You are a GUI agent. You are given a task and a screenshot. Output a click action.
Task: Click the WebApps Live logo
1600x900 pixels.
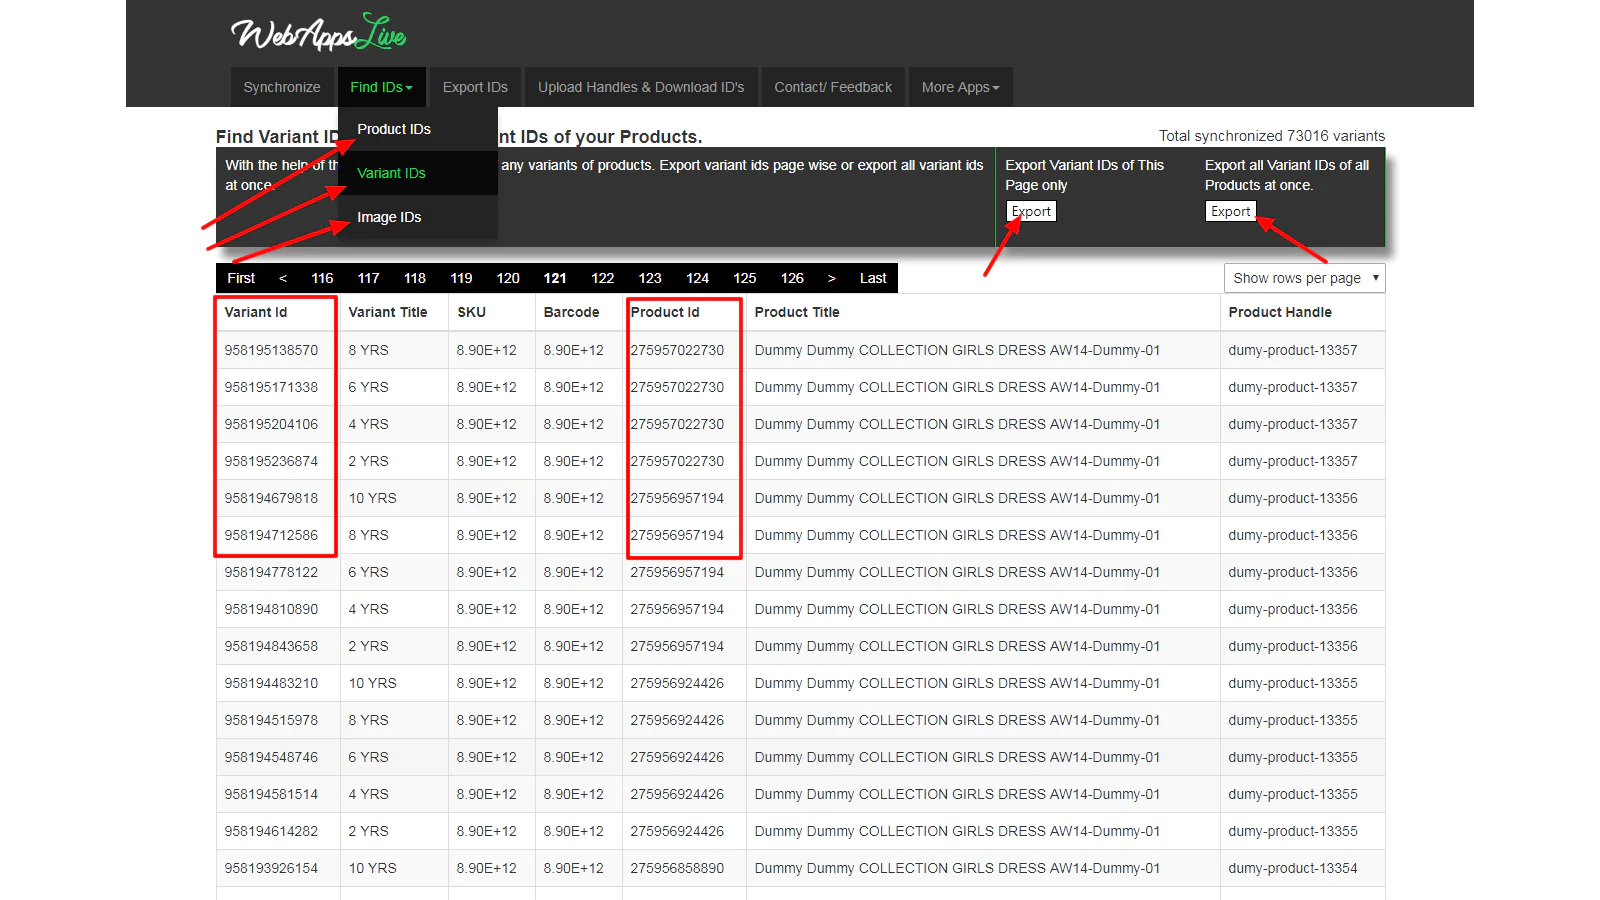click(x=318, y=34)
